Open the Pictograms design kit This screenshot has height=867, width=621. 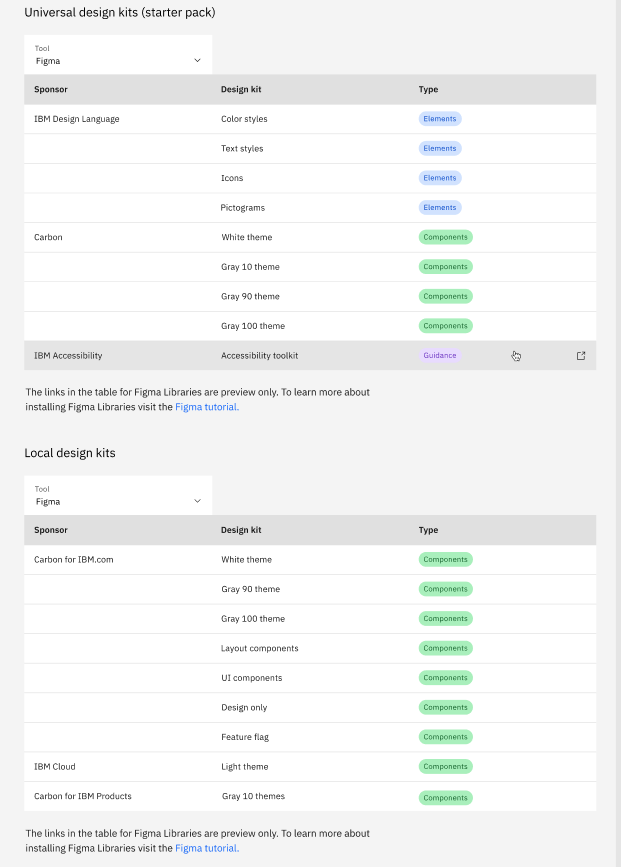(x=243, y=208)
